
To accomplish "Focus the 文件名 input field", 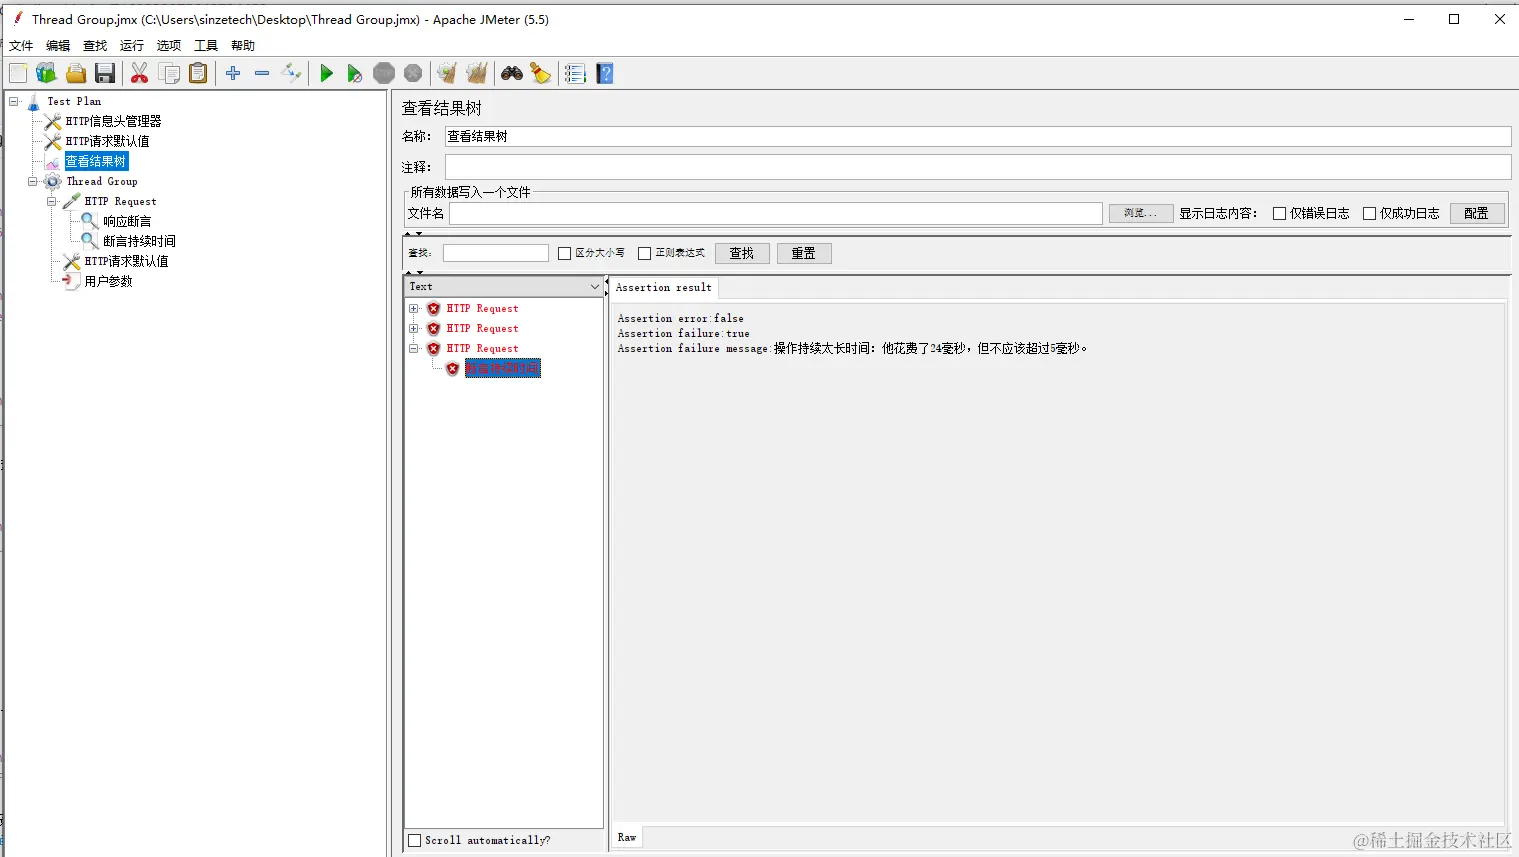I will click(776, 213).
